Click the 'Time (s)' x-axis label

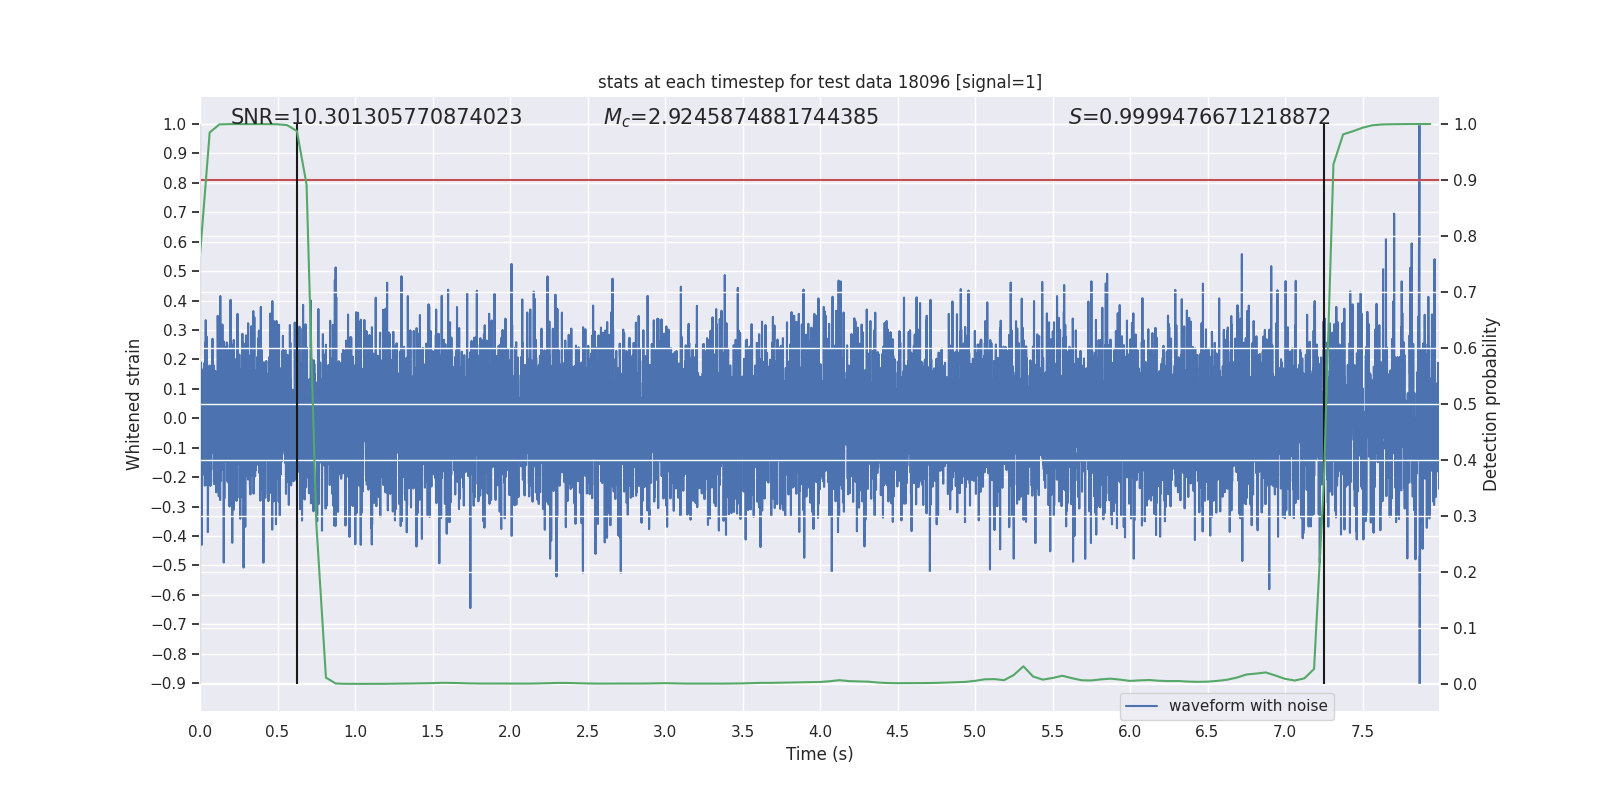pos(819,754)
